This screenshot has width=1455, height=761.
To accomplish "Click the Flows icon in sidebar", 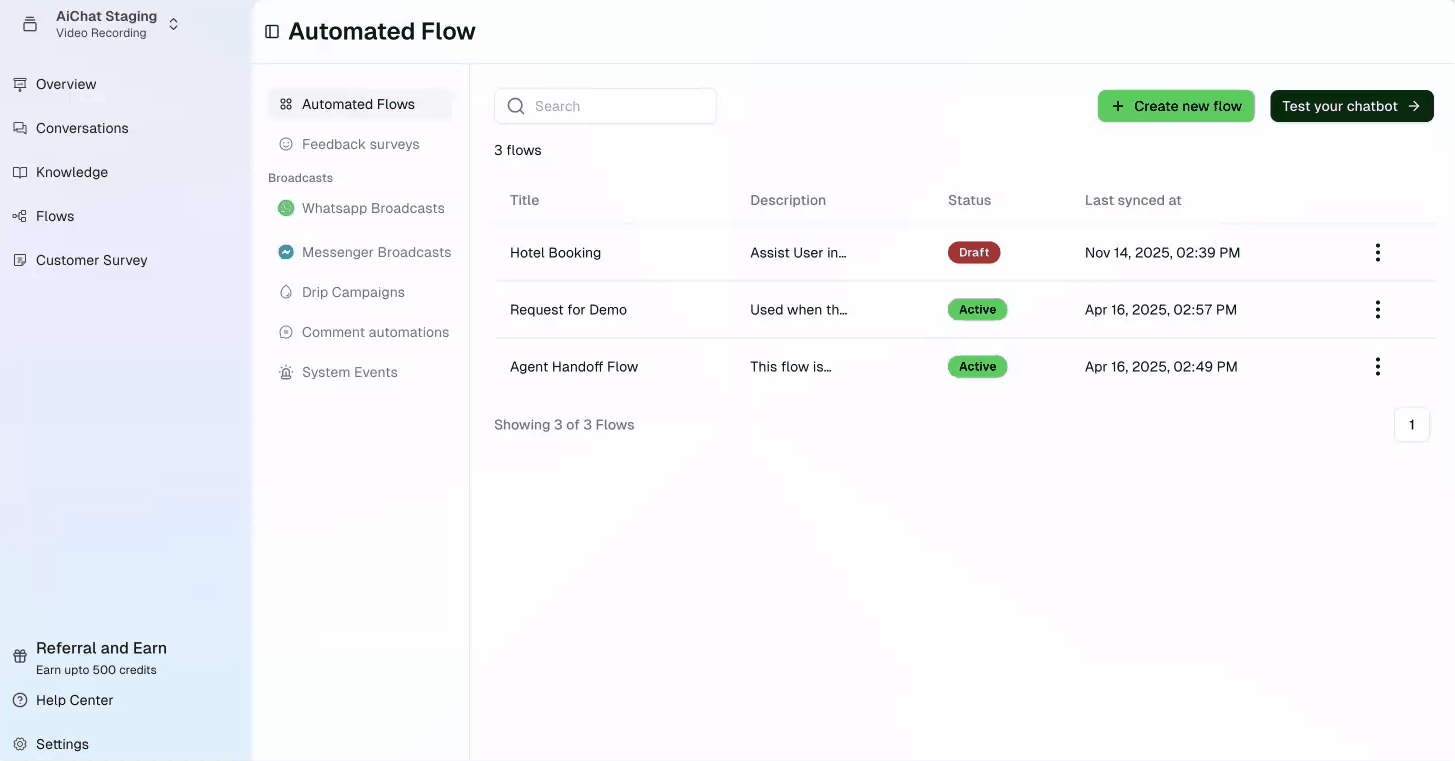I will point(20,216).
